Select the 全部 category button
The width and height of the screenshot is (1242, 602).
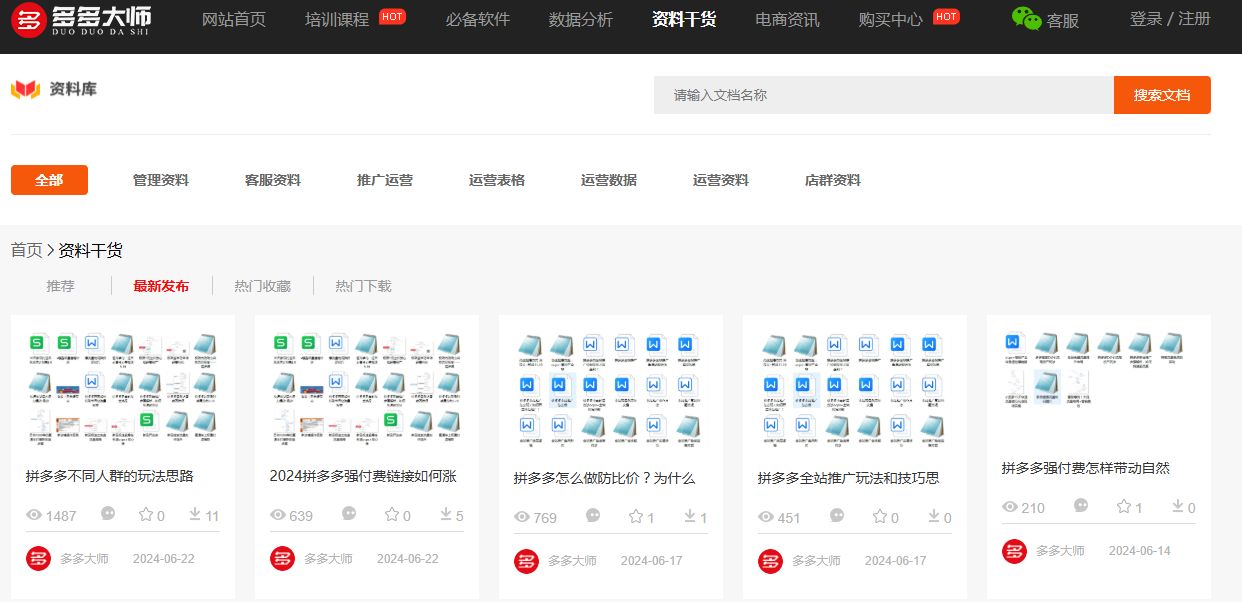tap(49, 180)
